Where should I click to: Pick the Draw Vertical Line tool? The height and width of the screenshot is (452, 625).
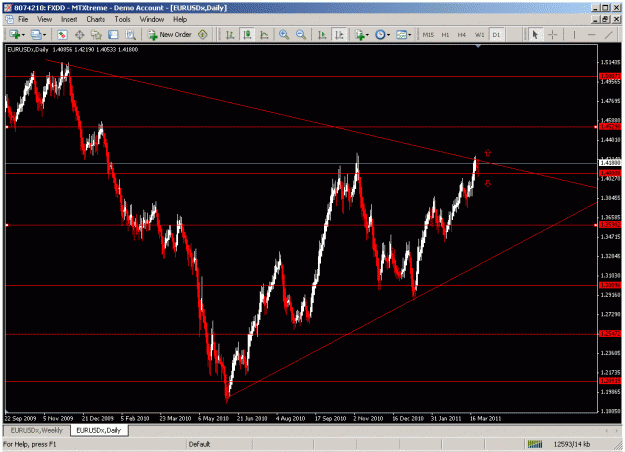tap(574, 35)
